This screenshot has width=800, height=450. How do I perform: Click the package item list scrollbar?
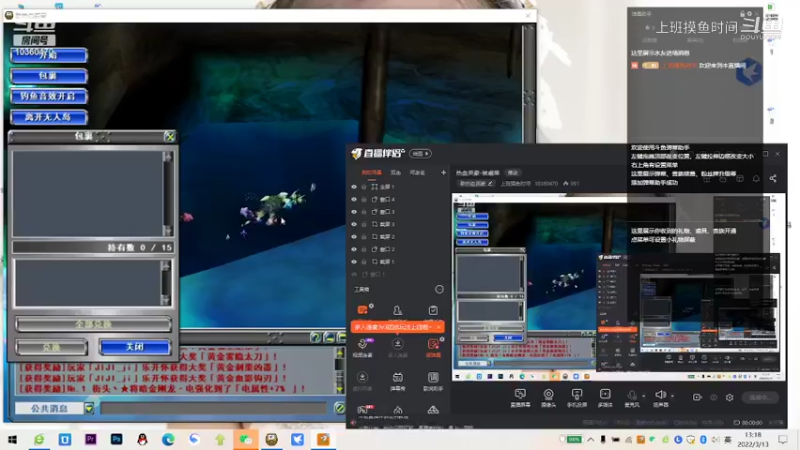point(167,194)
